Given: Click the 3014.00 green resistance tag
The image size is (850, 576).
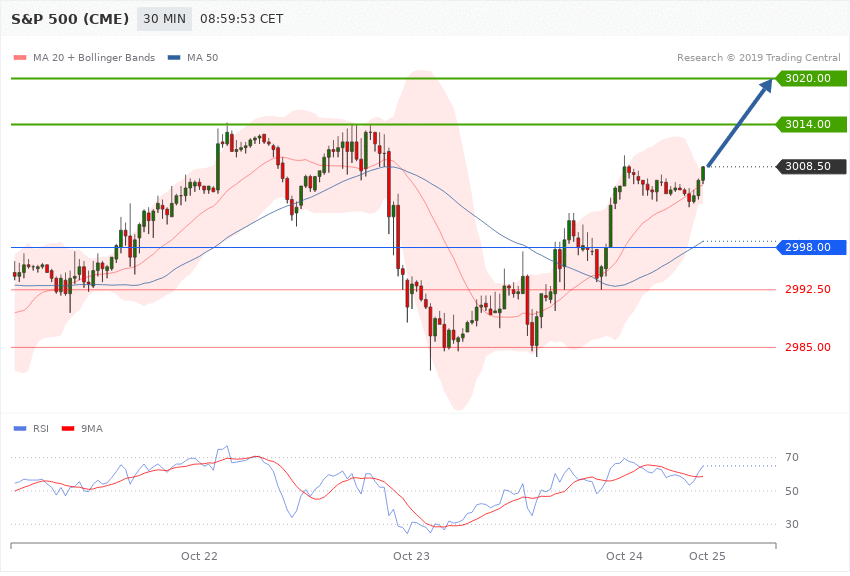Looking at the screenshot, I should 811,124.
